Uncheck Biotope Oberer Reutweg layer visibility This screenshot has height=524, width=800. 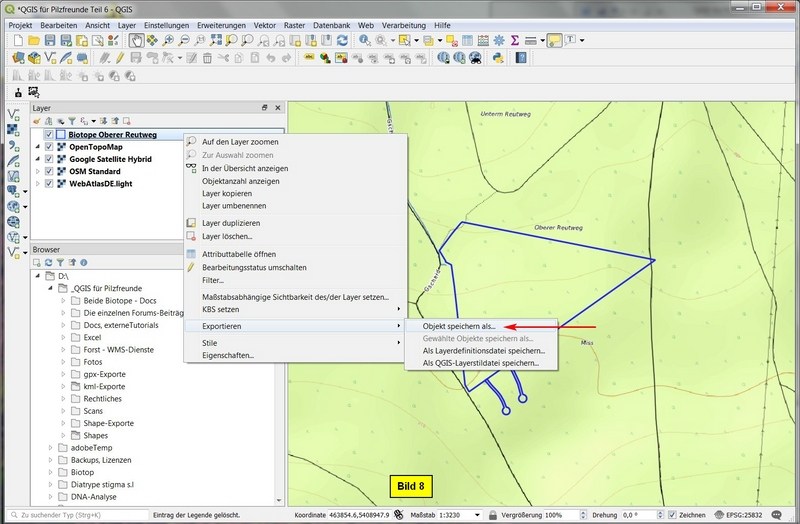point(49,135)
